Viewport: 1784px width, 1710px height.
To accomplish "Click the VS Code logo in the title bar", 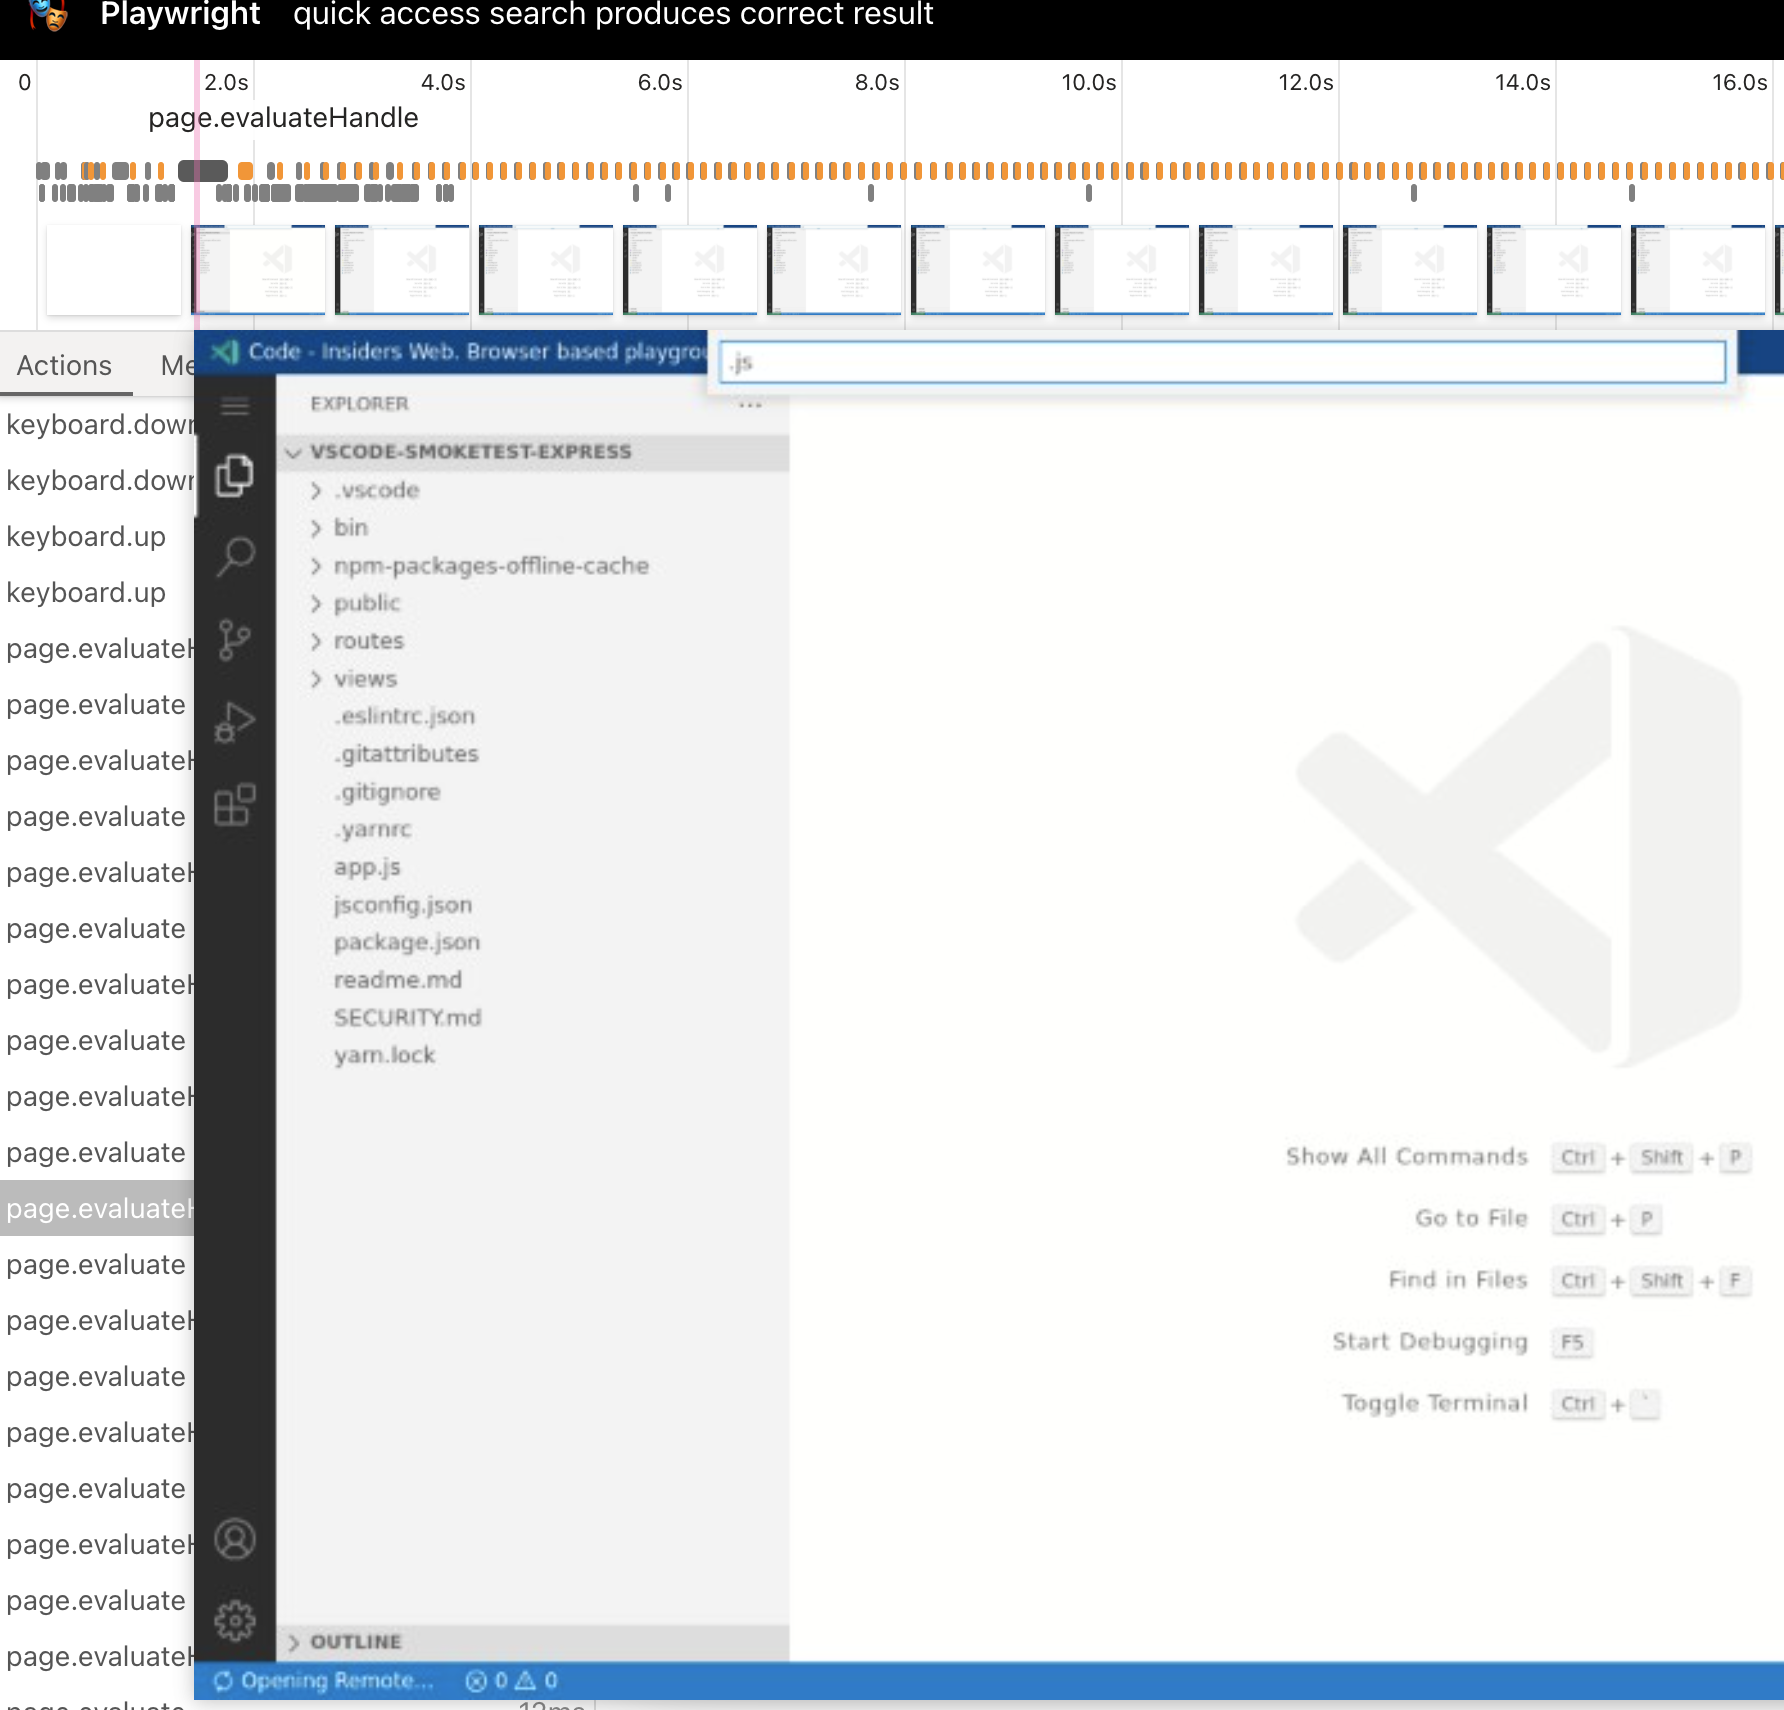I will pyautogui.click(x=224, y=352).
